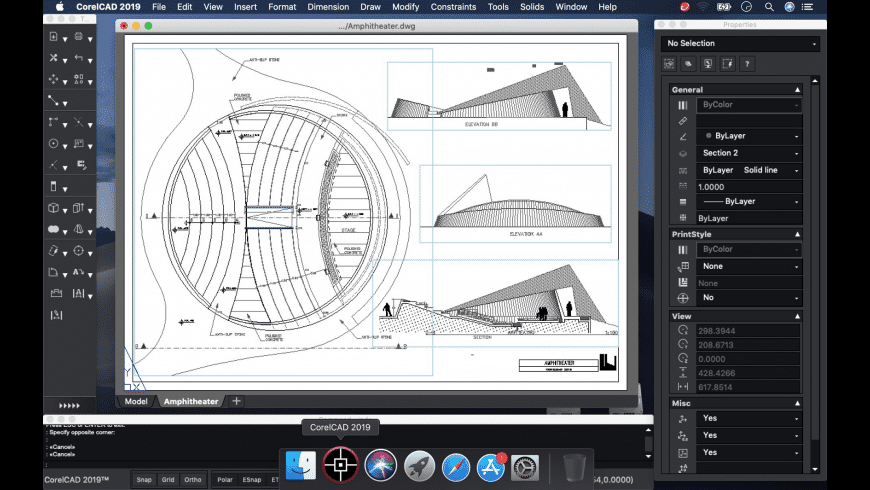
Task: Add a new sheet with plus button
Action: tap(236, 401)
